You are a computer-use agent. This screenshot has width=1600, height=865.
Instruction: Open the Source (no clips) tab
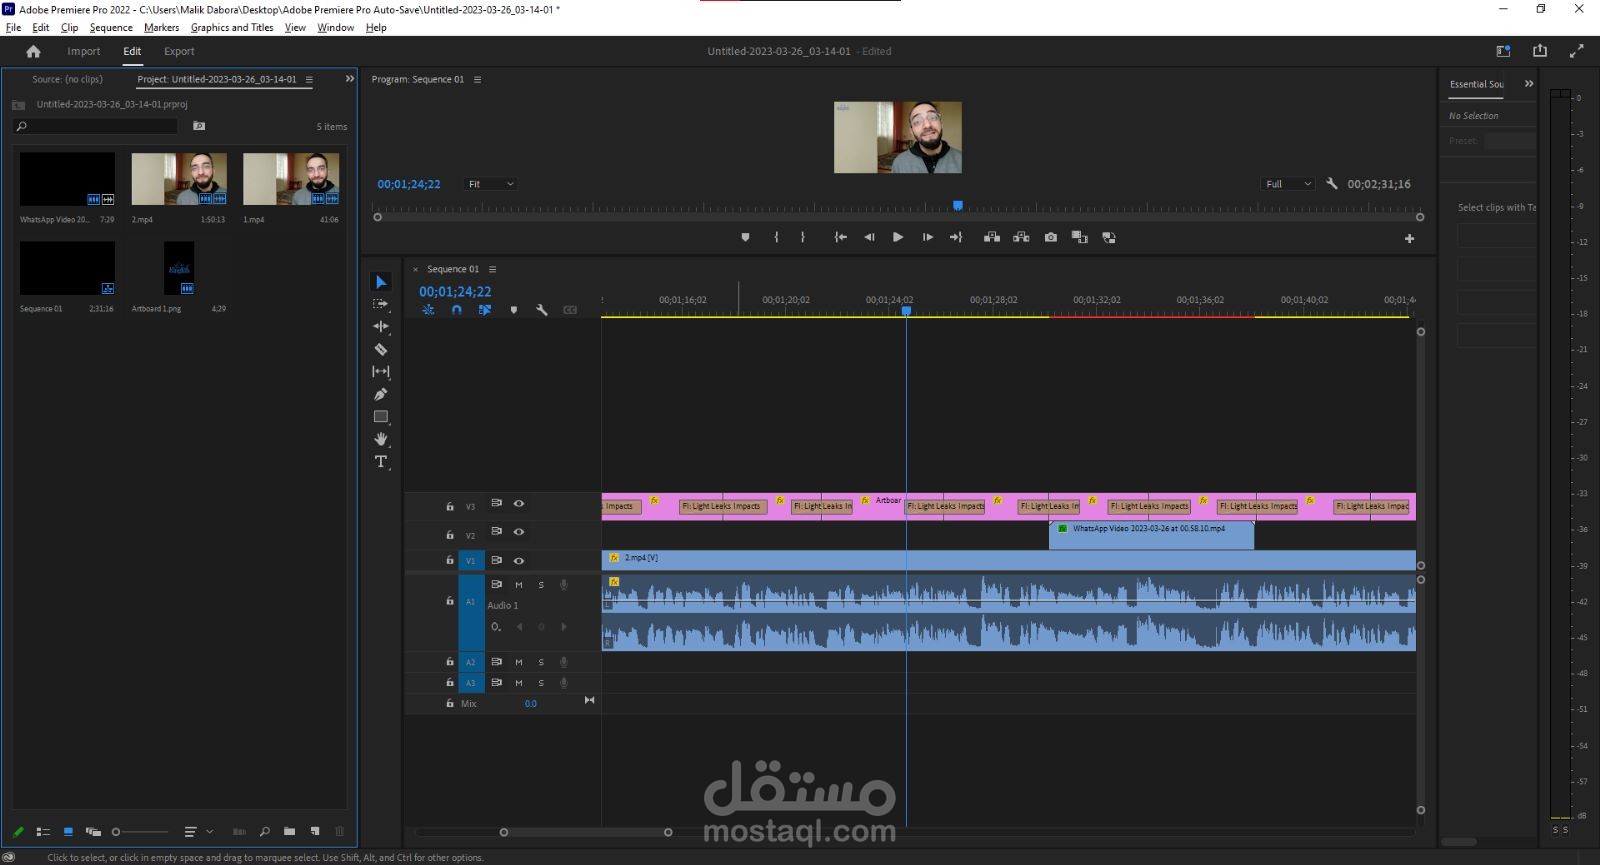(67, 79)
